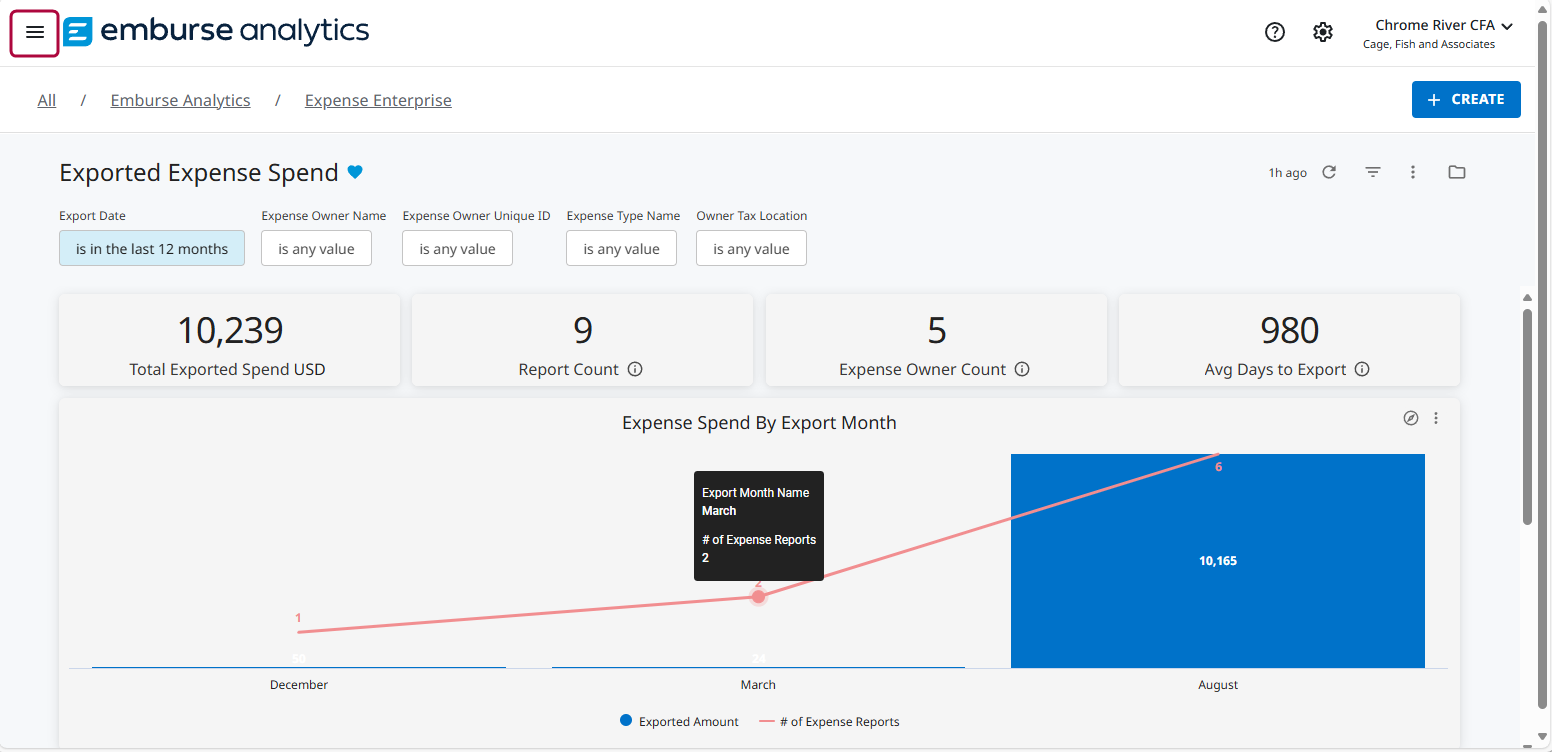Open the Expense Owner Name filter dropdown
Image resolution: width=1552 pixels, height=752 pixels.
point(316,247)
